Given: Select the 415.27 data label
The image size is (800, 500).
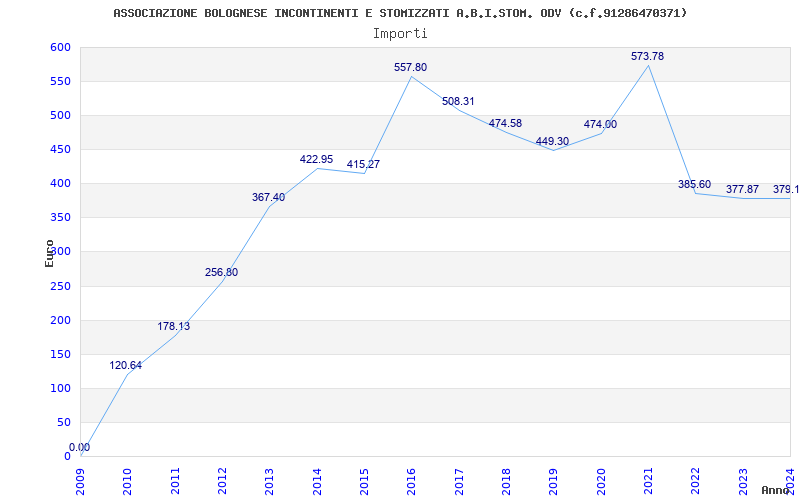Looking at the screenshot, I should click(363, 164).
